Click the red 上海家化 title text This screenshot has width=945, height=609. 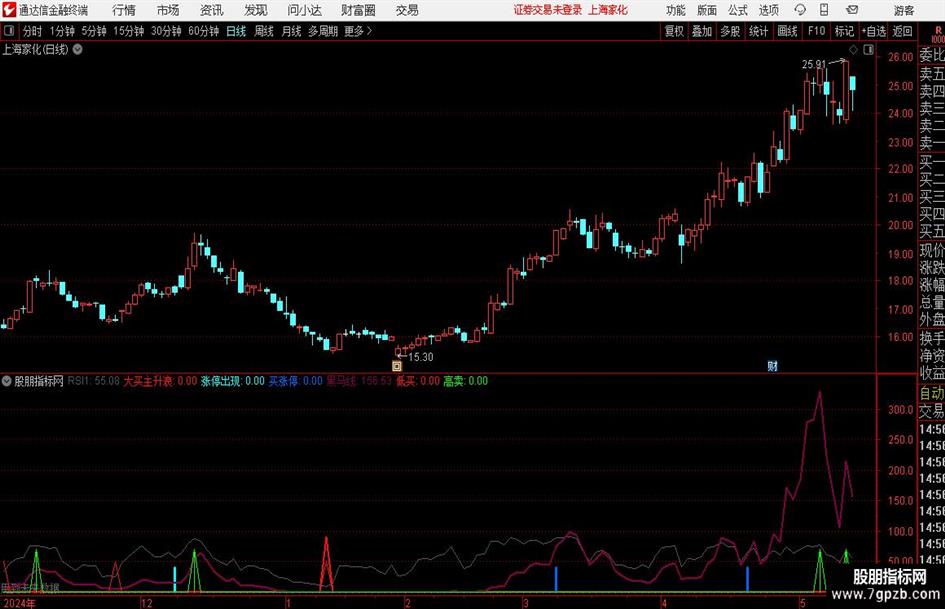point(608,10)
